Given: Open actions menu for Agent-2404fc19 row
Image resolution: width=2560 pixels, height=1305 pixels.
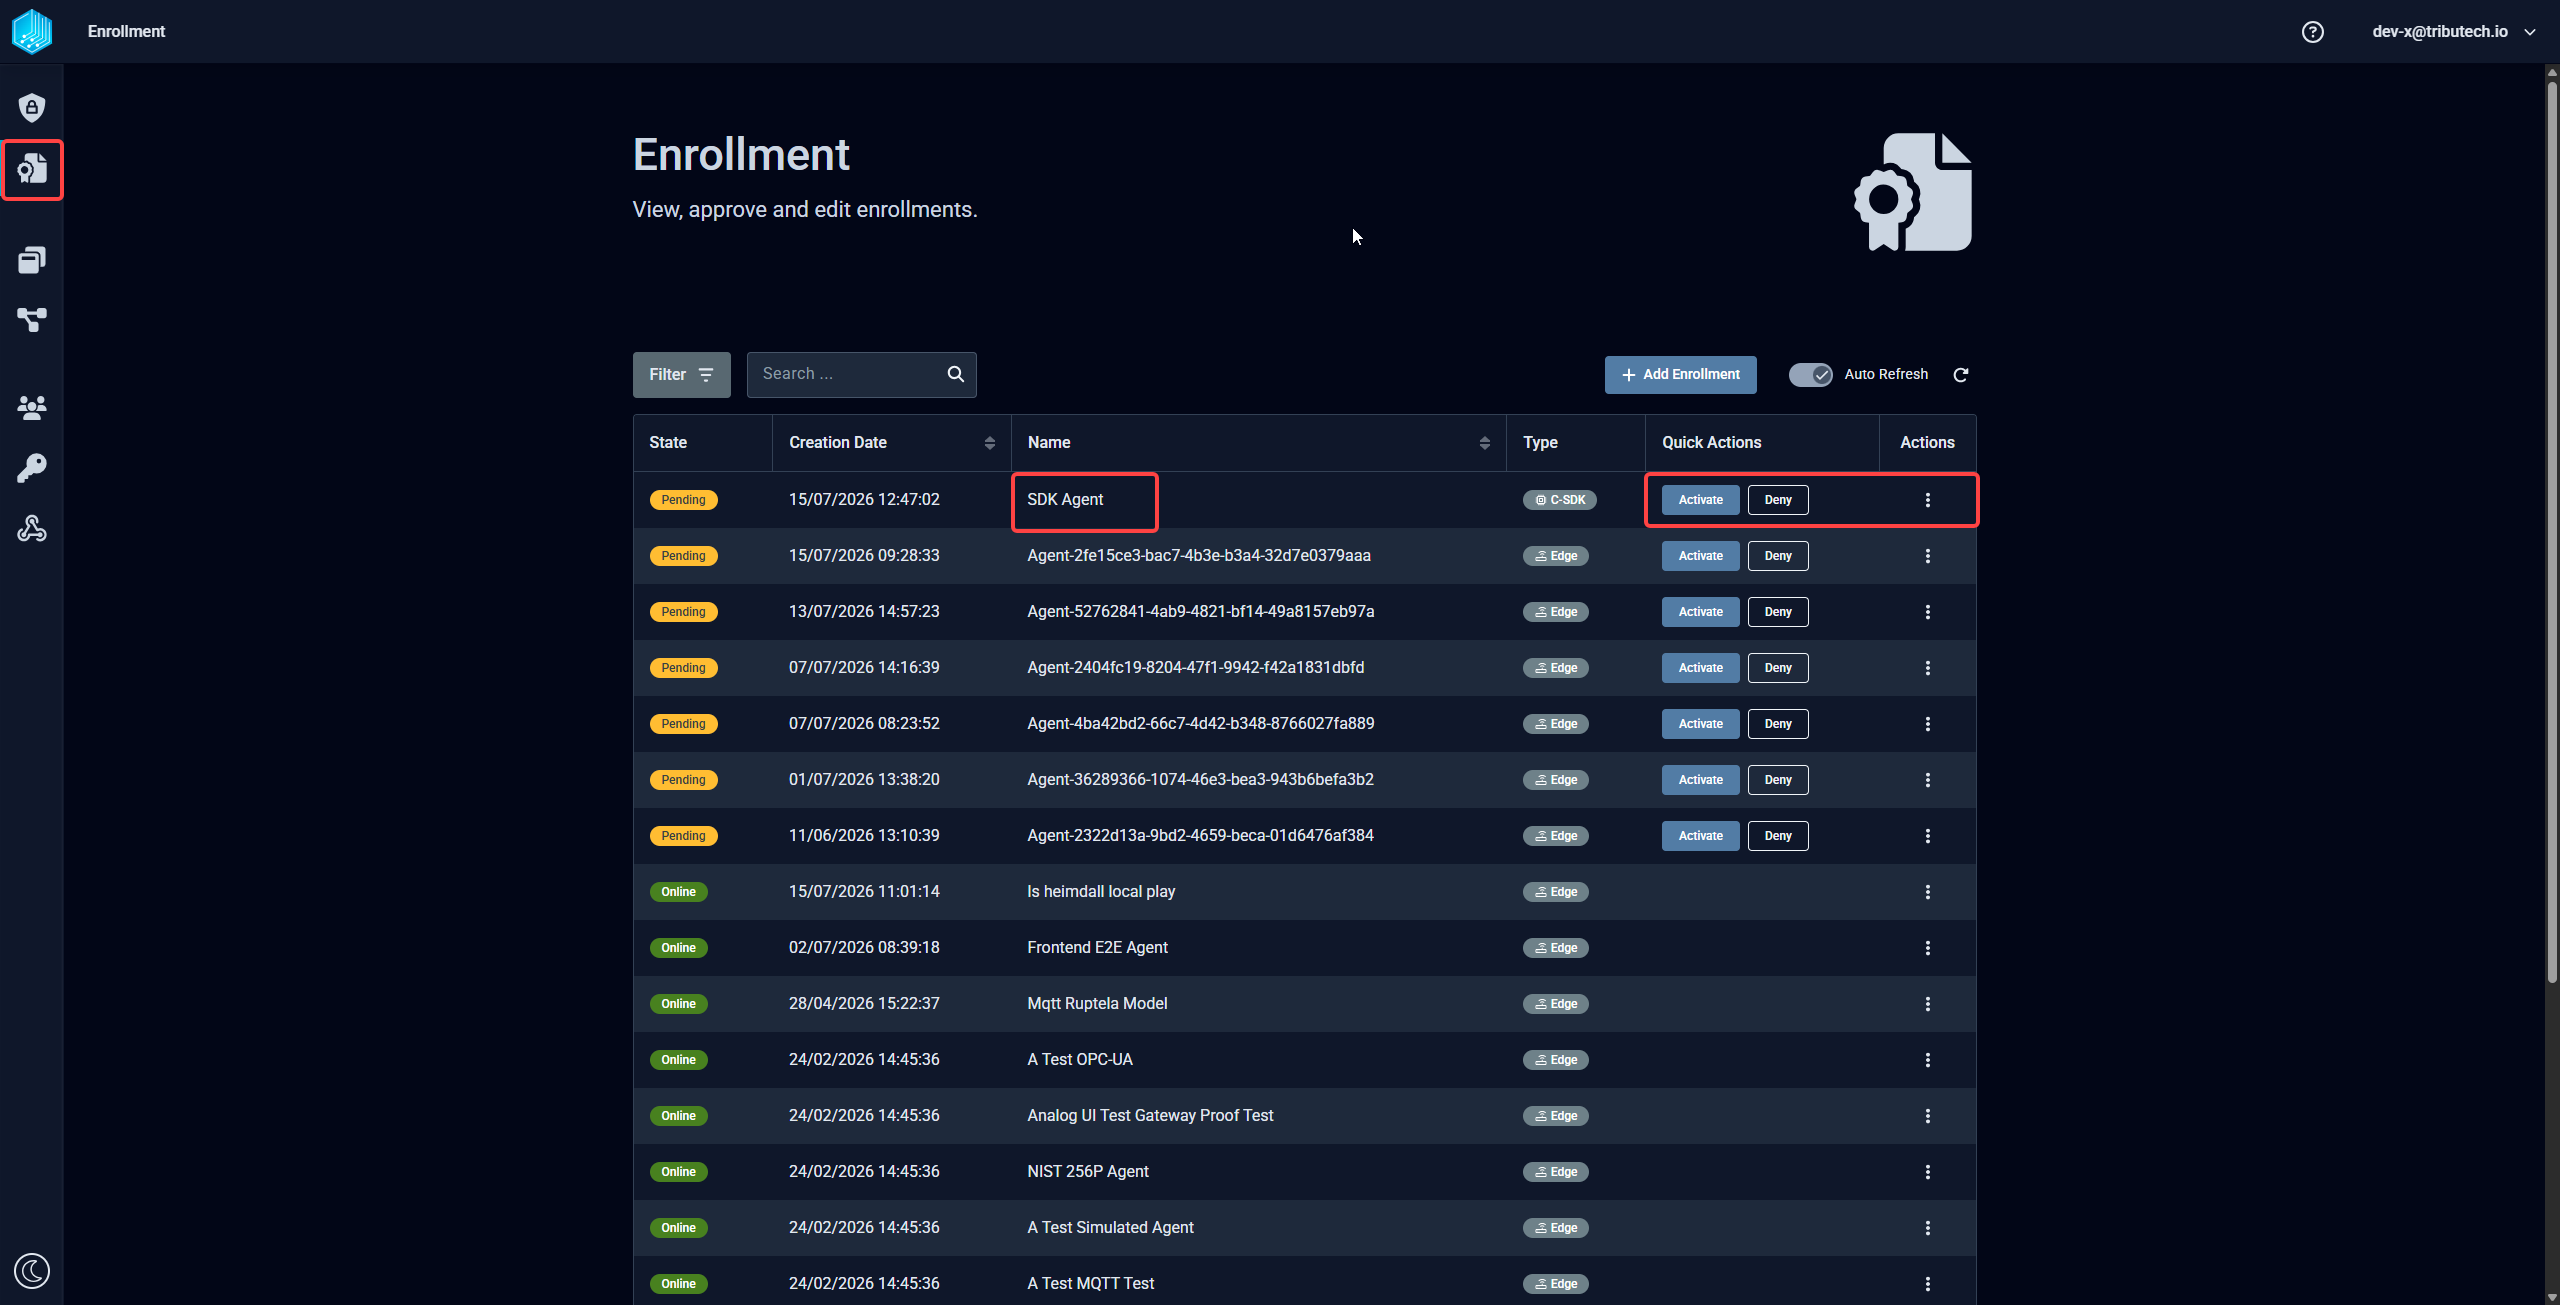Looking at the screenshot, I should click(1928, 668).
